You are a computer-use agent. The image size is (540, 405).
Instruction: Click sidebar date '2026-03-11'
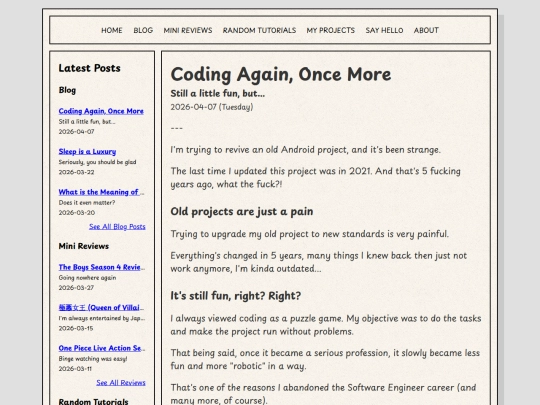coord(75,368)
